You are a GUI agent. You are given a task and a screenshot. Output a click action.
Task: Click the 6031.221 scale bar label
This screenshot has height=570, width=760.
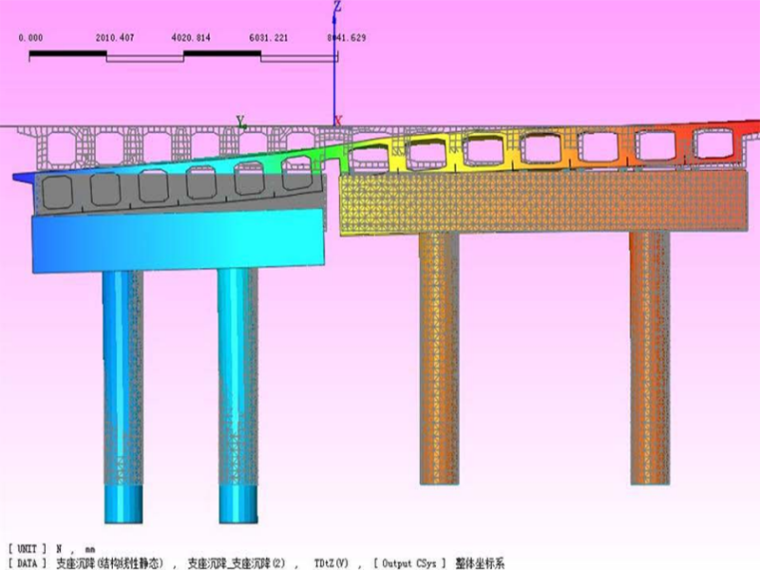[269, 38]
